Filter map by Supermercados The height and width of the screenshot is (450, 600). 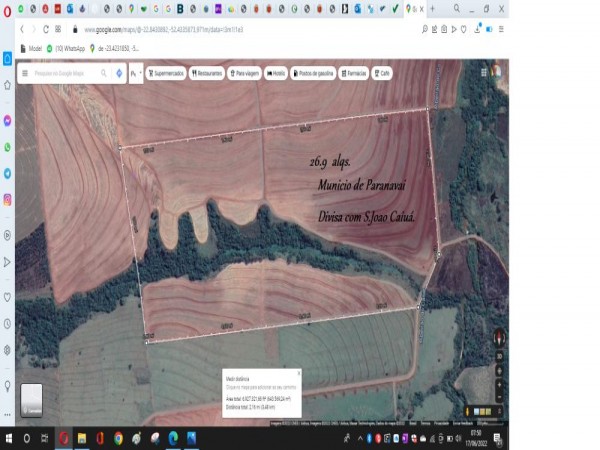166,73
